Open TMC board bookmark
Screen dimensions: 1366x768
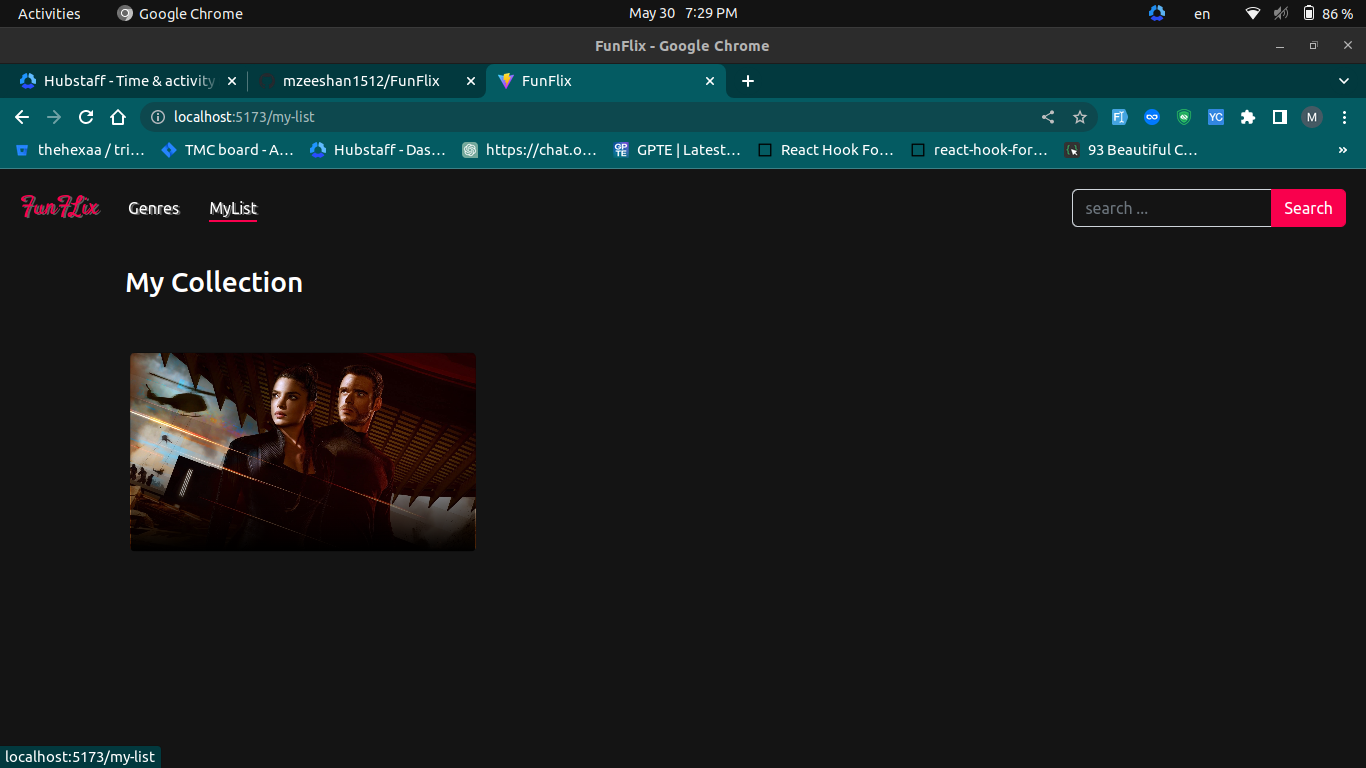coord(227,150)
